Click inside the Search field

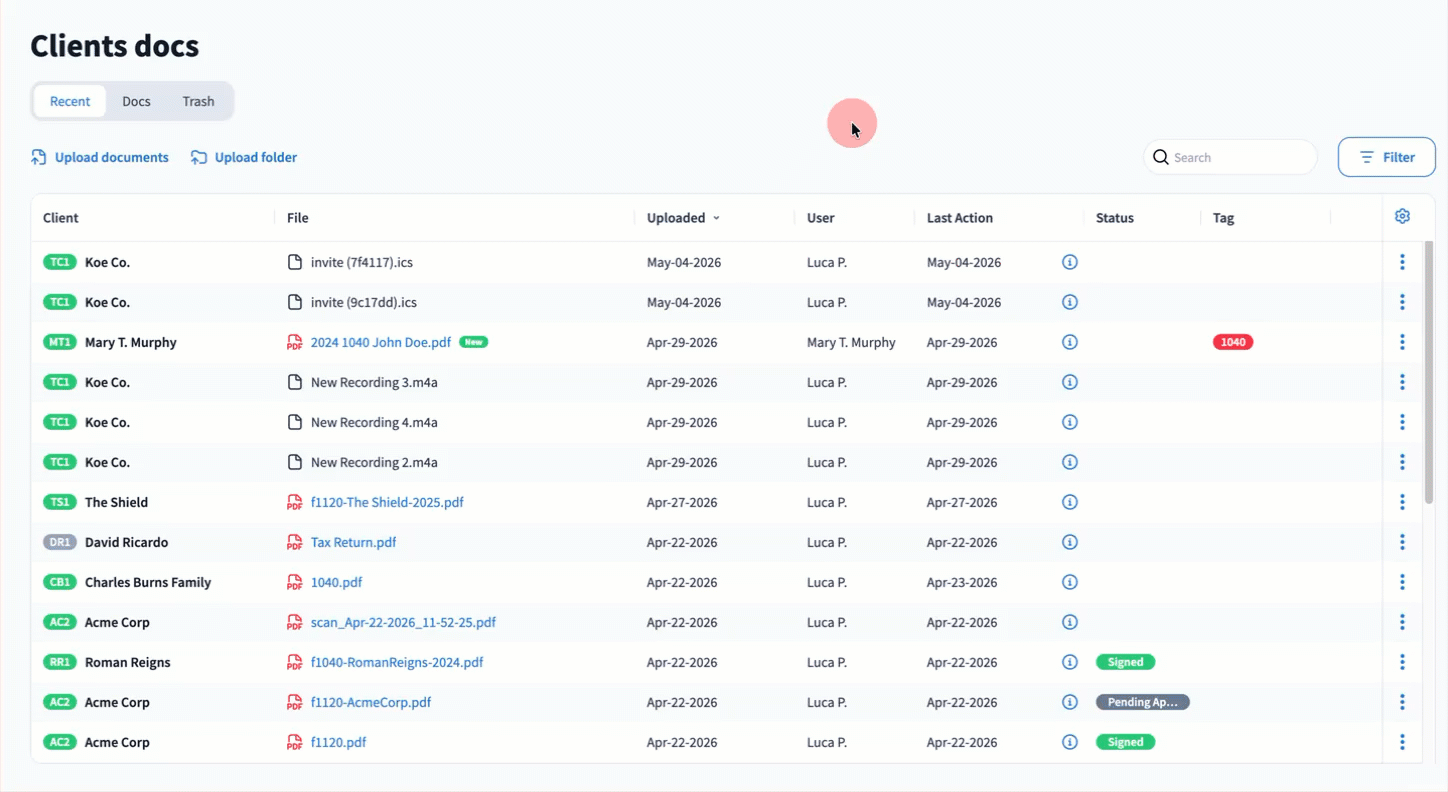[x=1230, y=157]
